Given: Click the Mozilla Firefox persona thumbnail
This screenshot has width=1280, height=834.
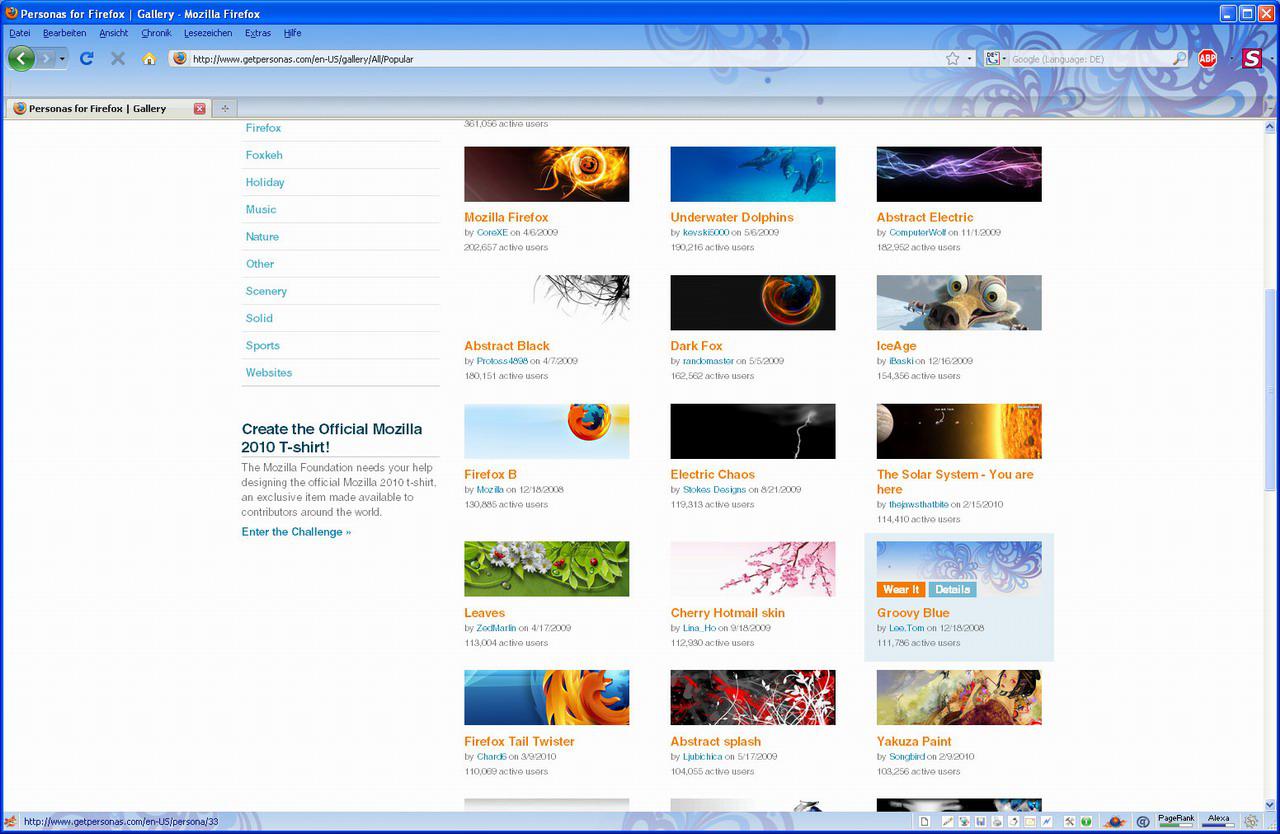Looking at the screenshot, I should pos(546,174).
